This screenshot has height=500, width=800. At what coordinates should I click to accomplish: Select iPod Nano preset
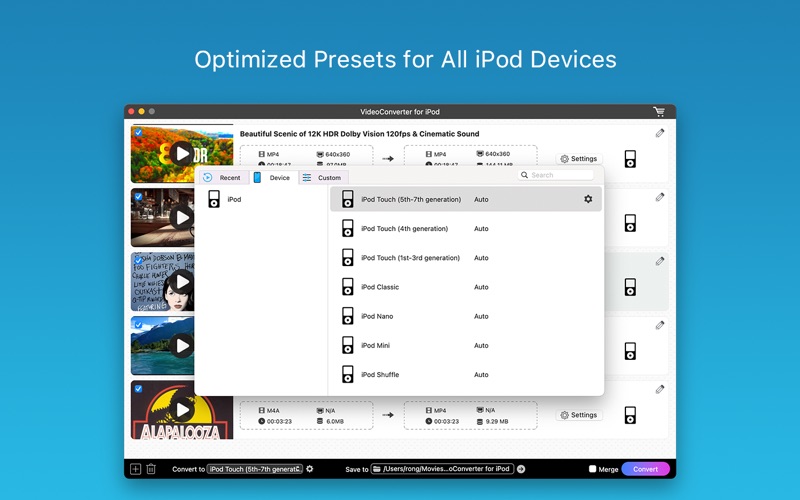466,316
